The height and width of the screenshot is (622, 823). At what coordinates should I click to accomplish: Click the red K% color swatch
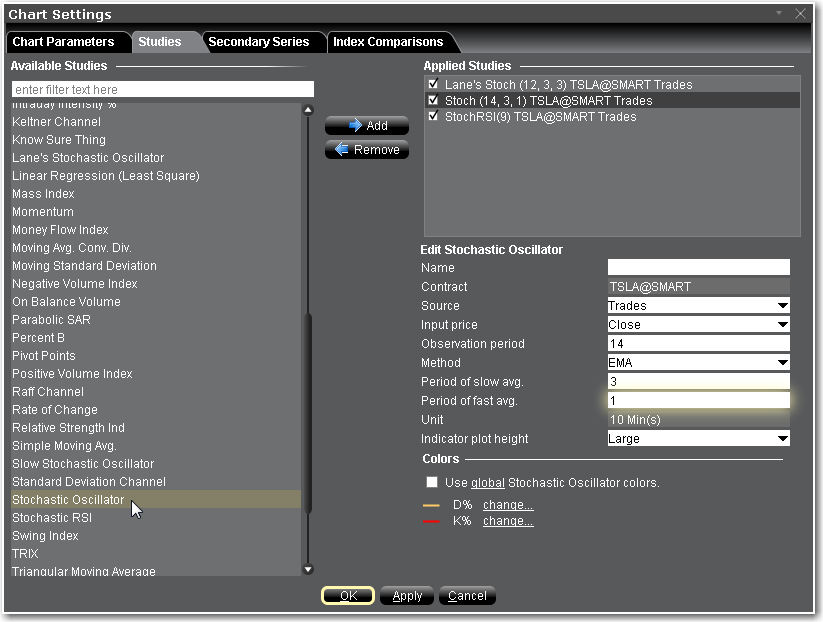point(432,522)
